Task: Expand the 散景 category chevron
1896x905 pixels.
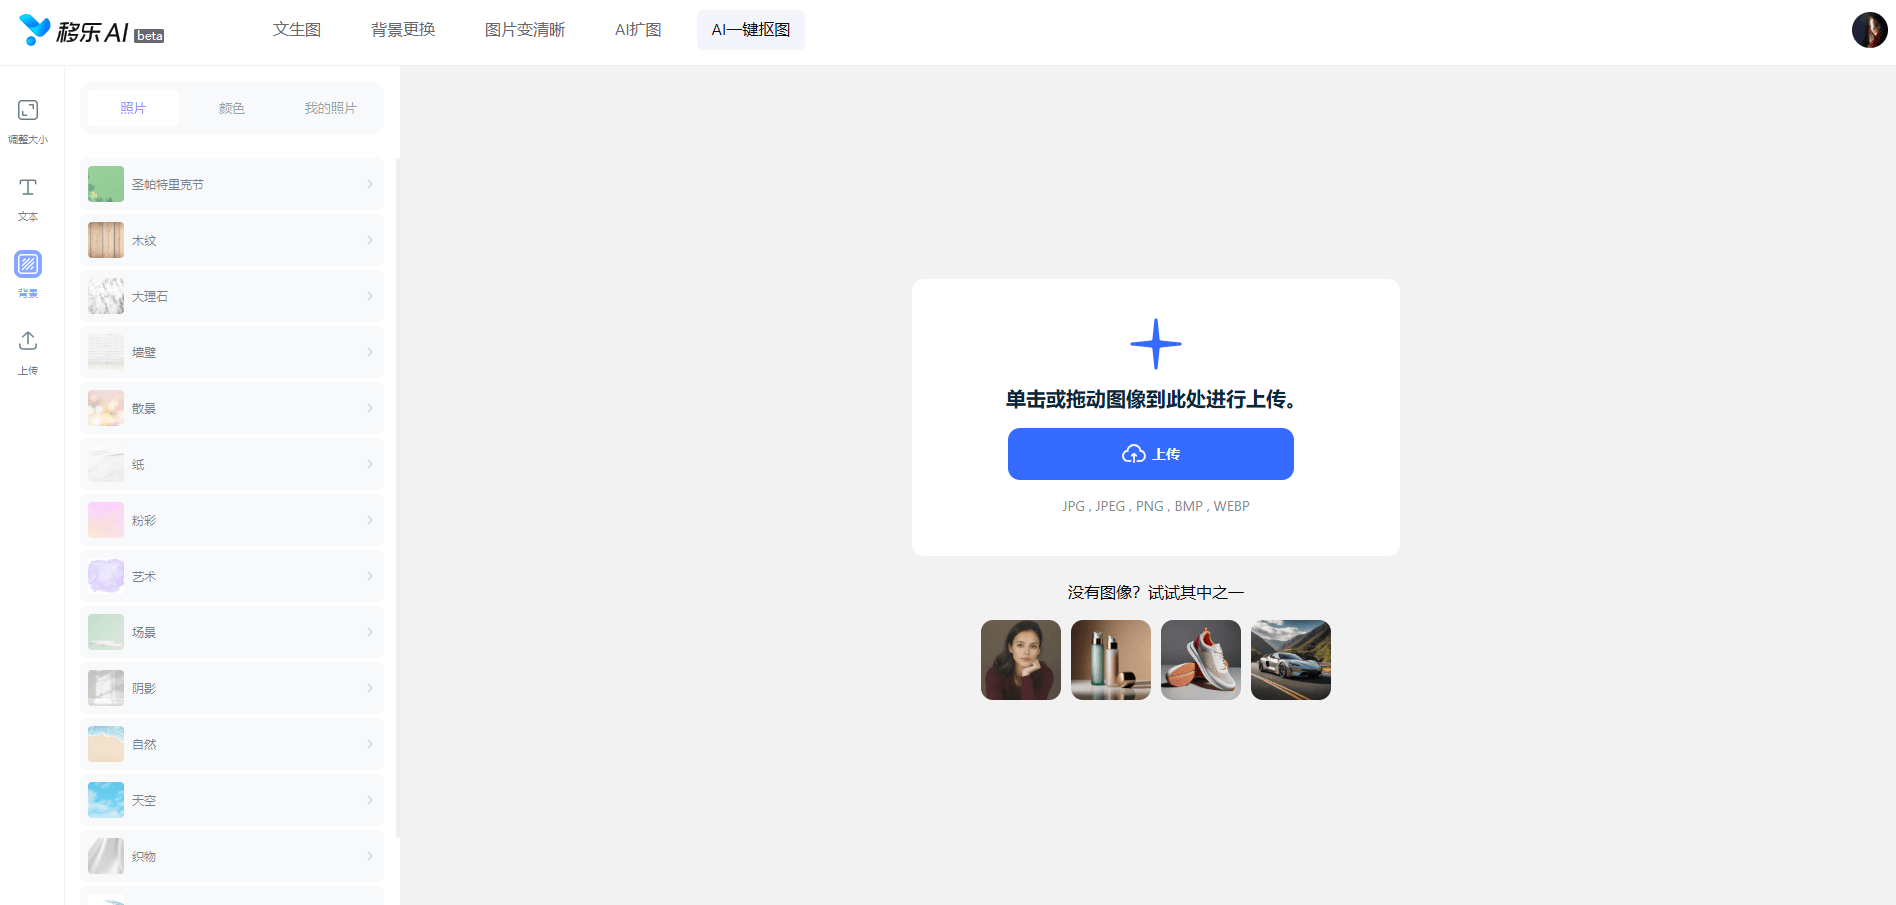Action: 369,408
